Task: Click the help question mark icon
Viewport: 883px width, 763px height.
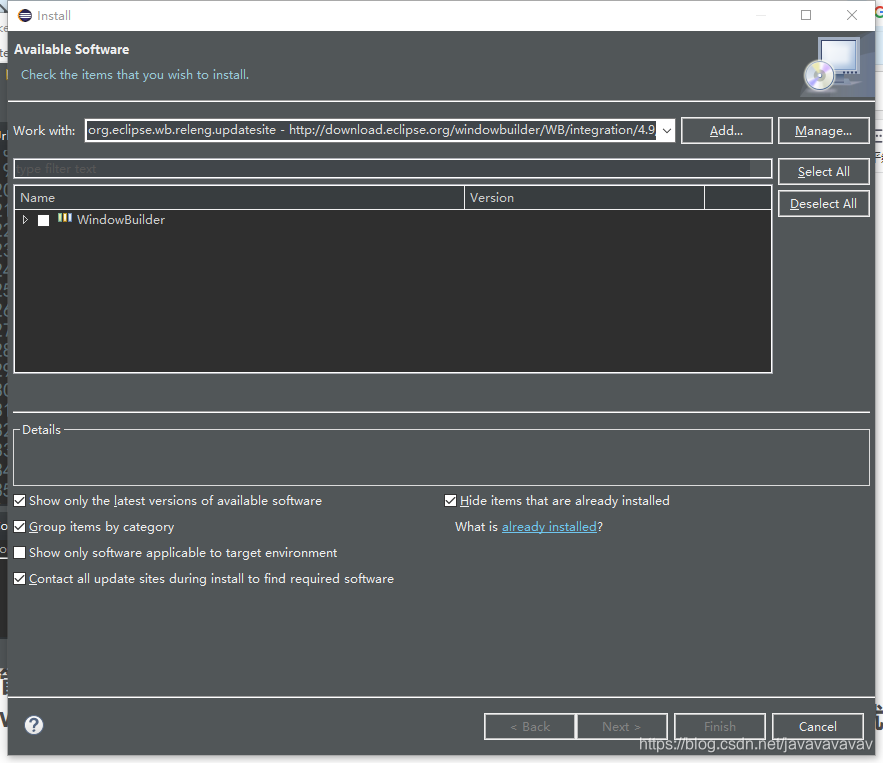Action: (34, 725)
